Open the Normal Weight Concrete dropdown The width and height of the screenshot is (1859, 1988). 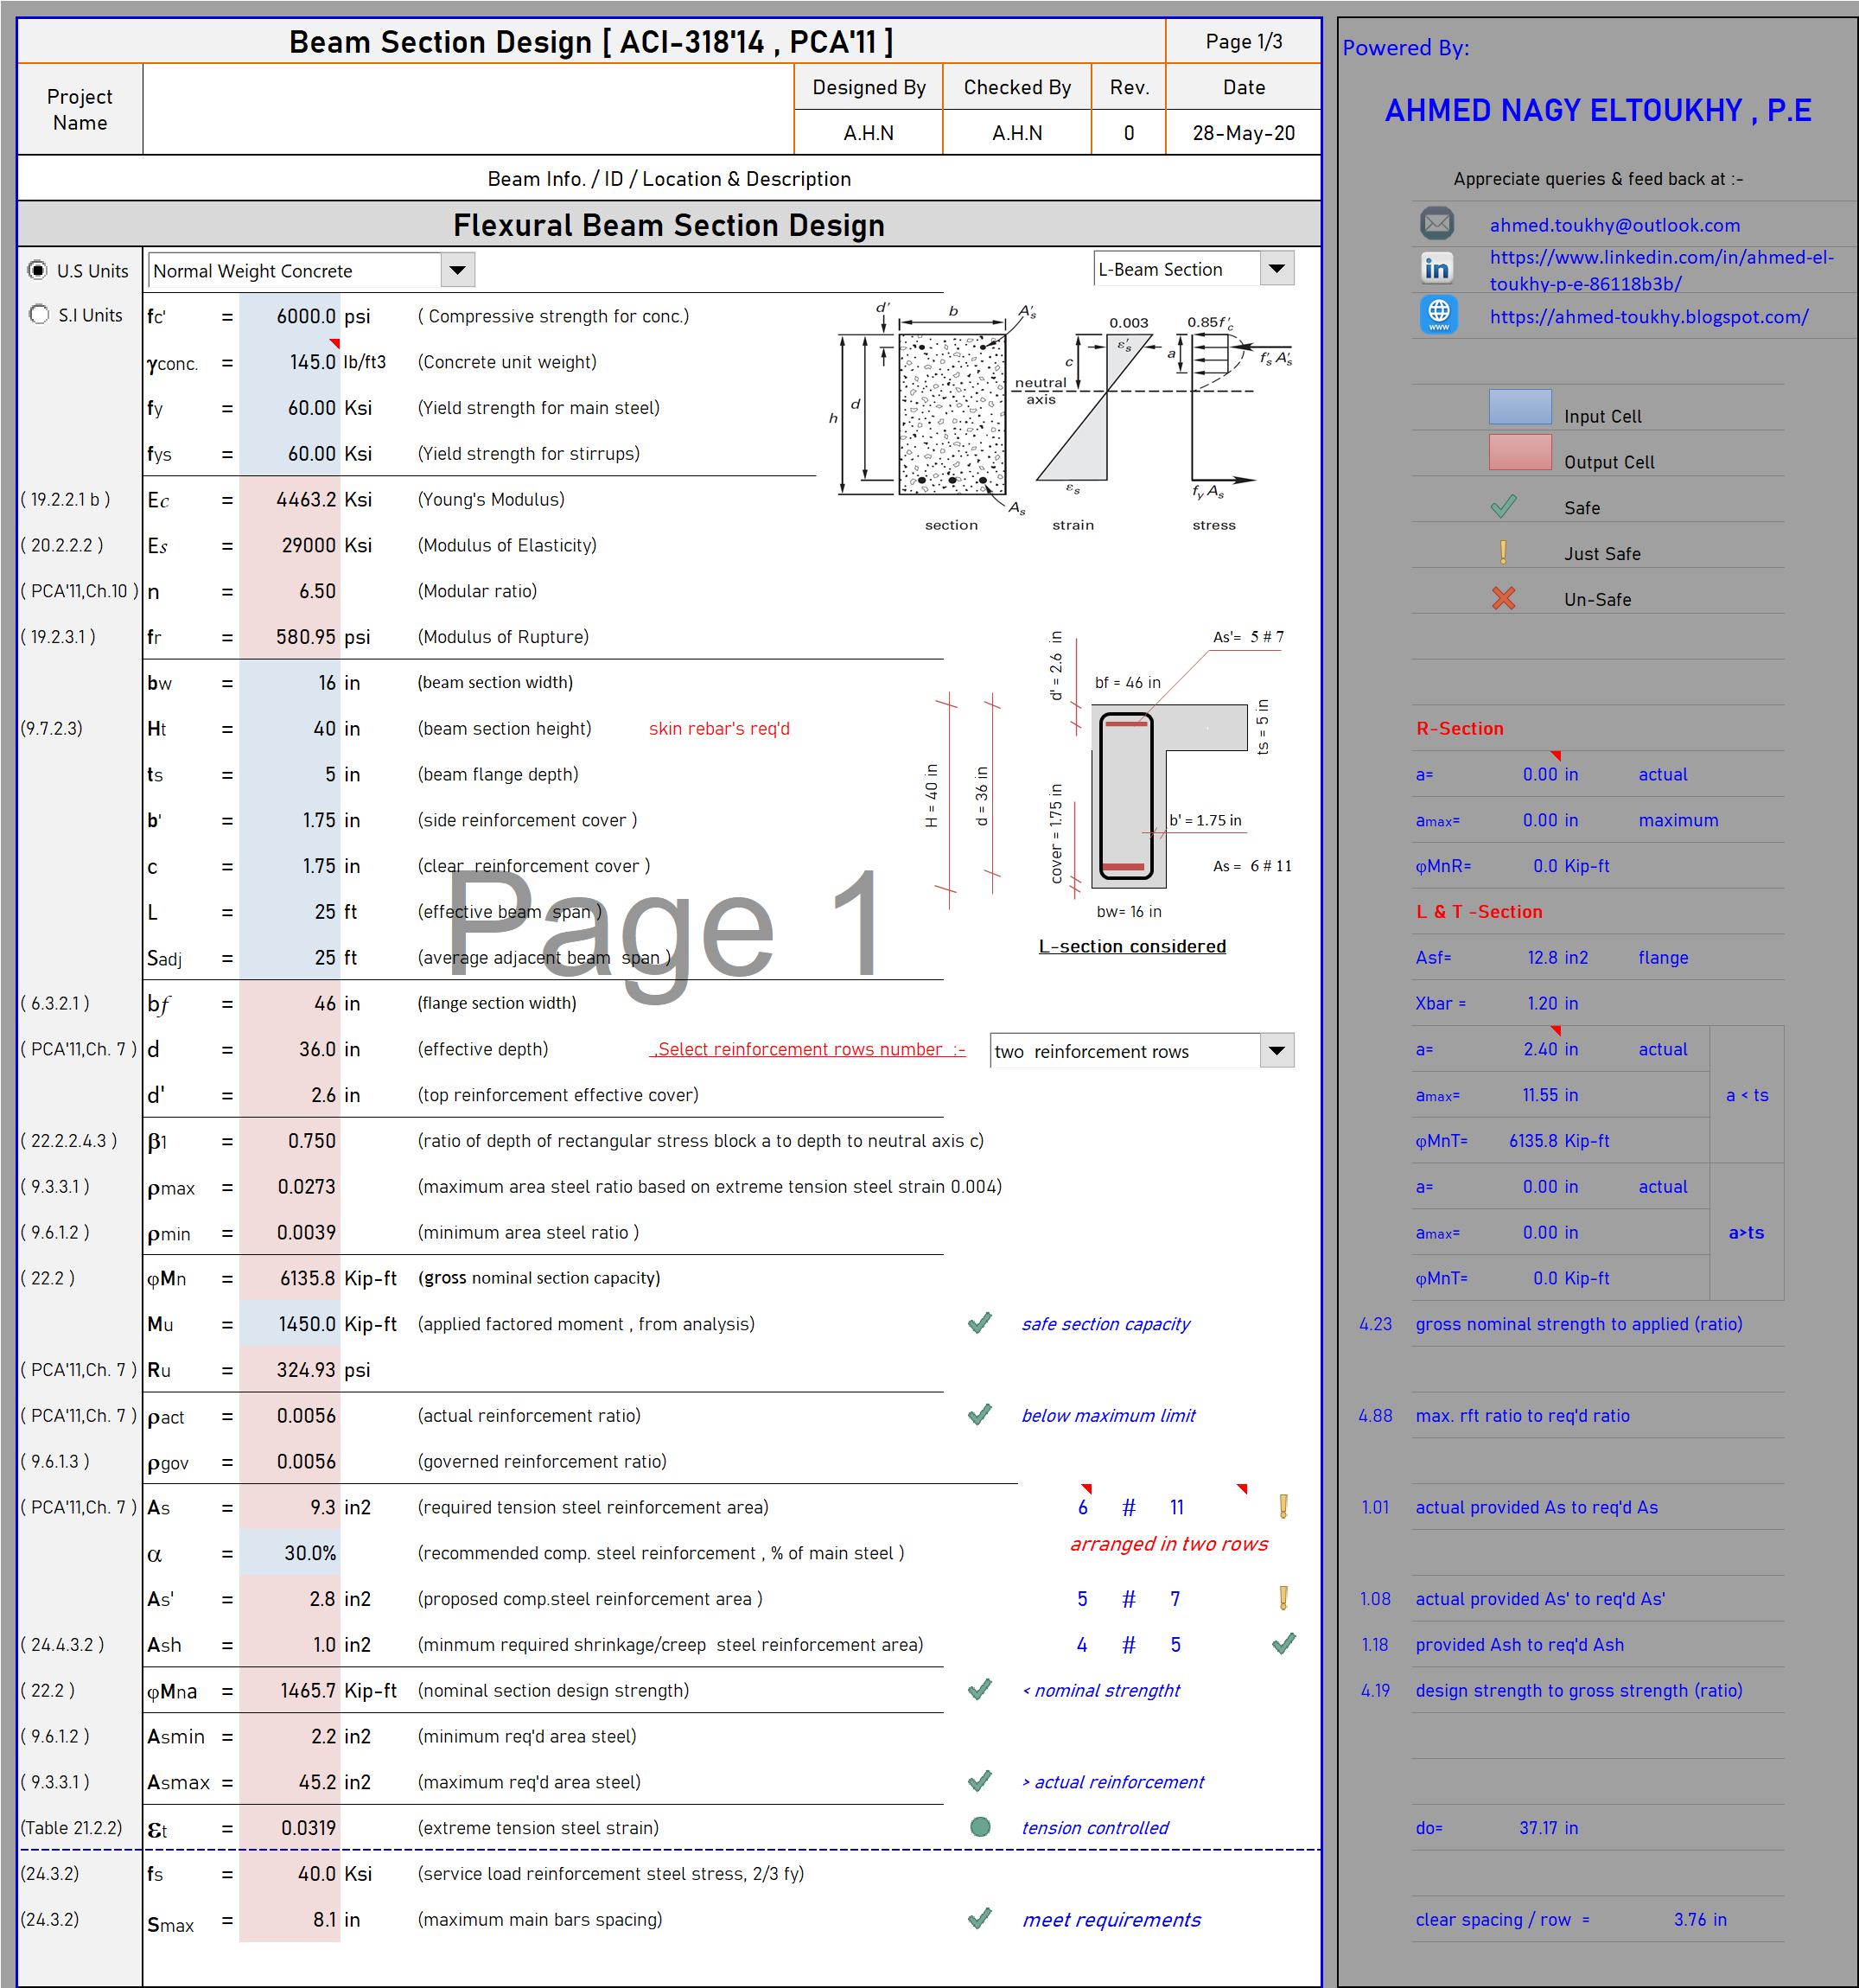point(459,269)
